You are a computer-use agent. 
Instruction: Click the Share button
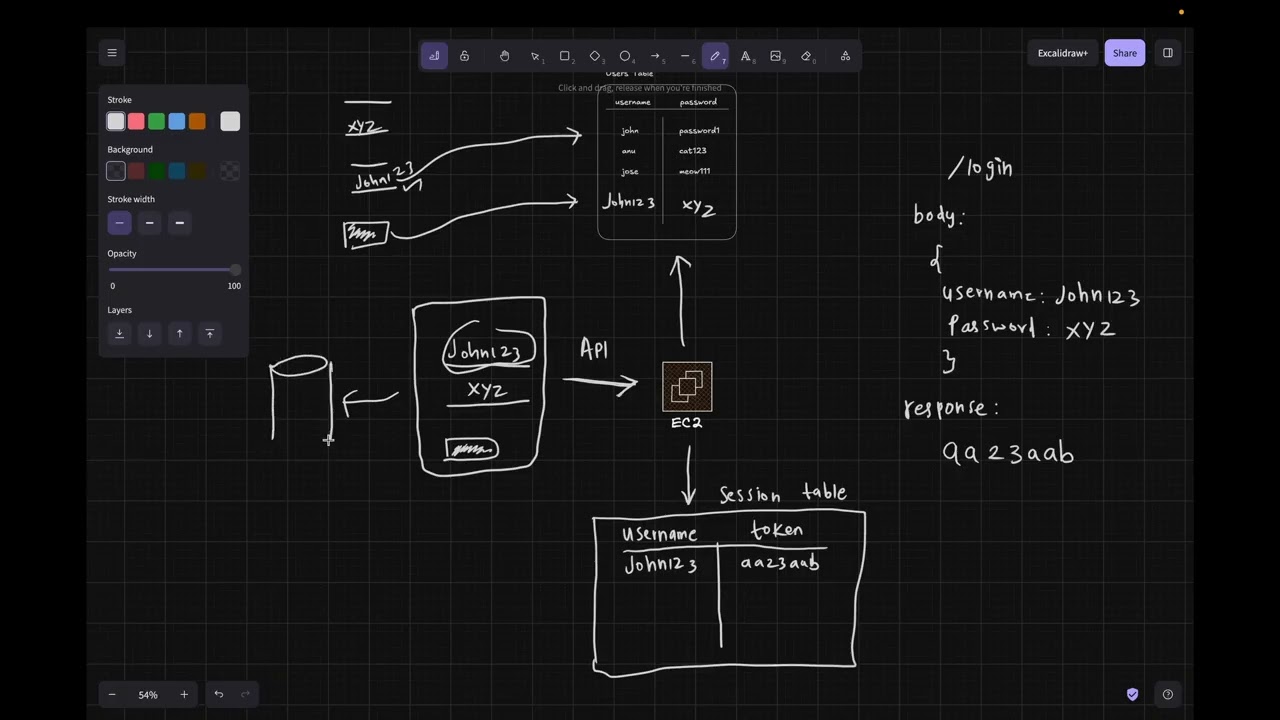(x=1125, y=53)
